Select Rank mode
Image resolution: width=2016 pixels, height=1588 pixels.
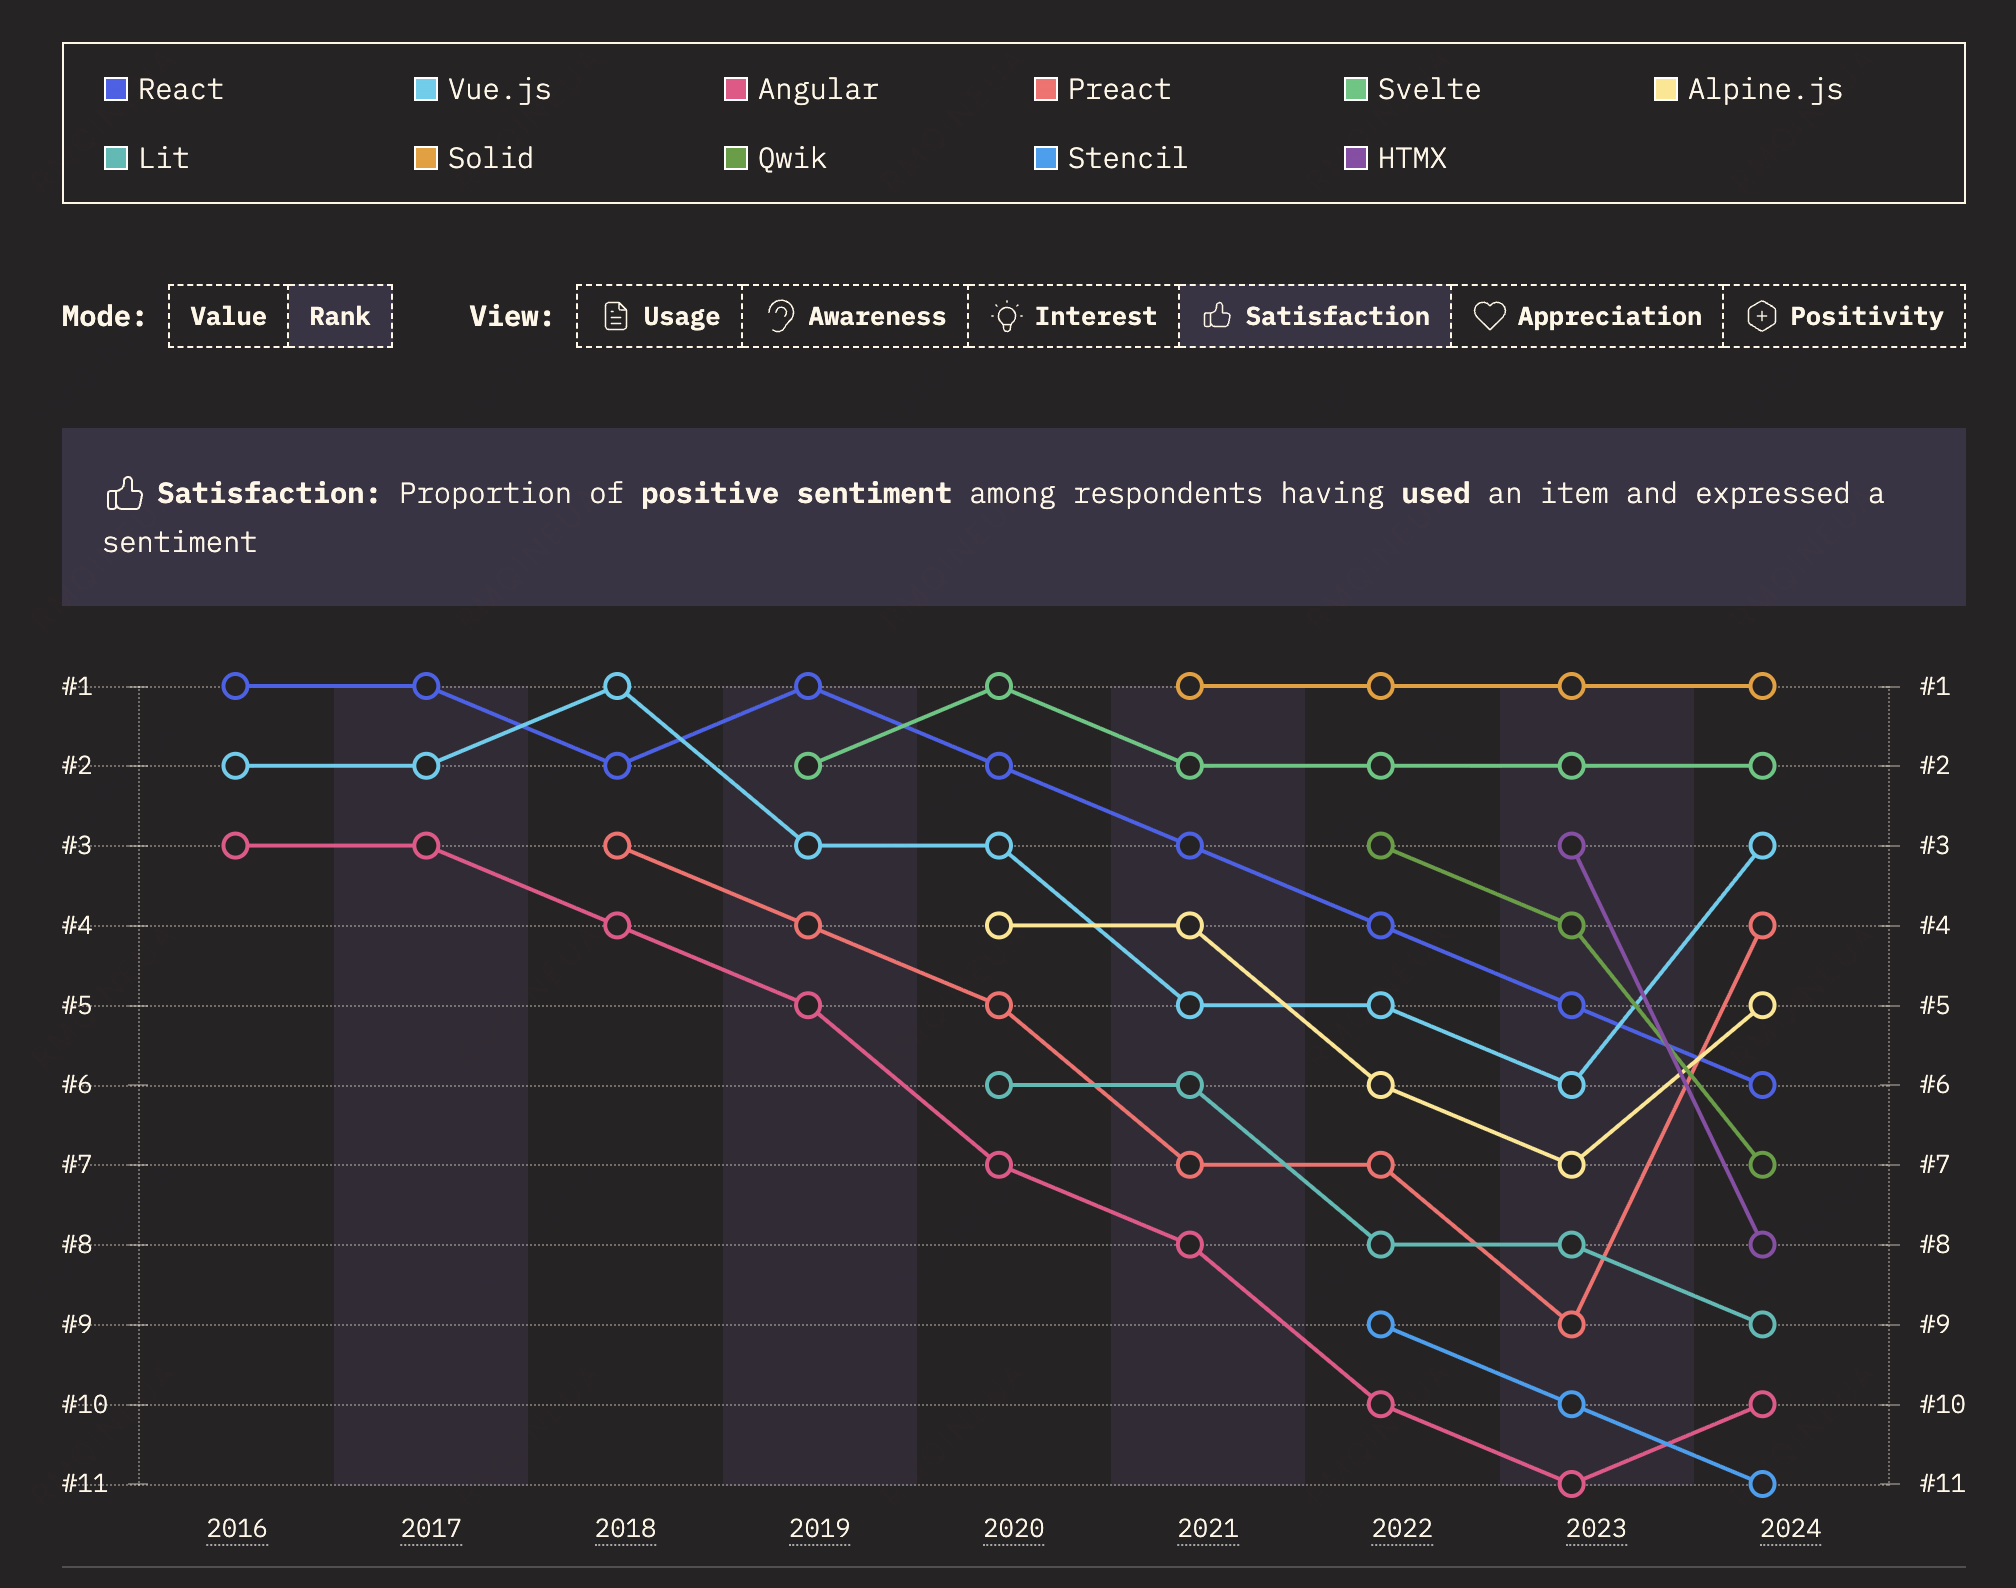339,316
